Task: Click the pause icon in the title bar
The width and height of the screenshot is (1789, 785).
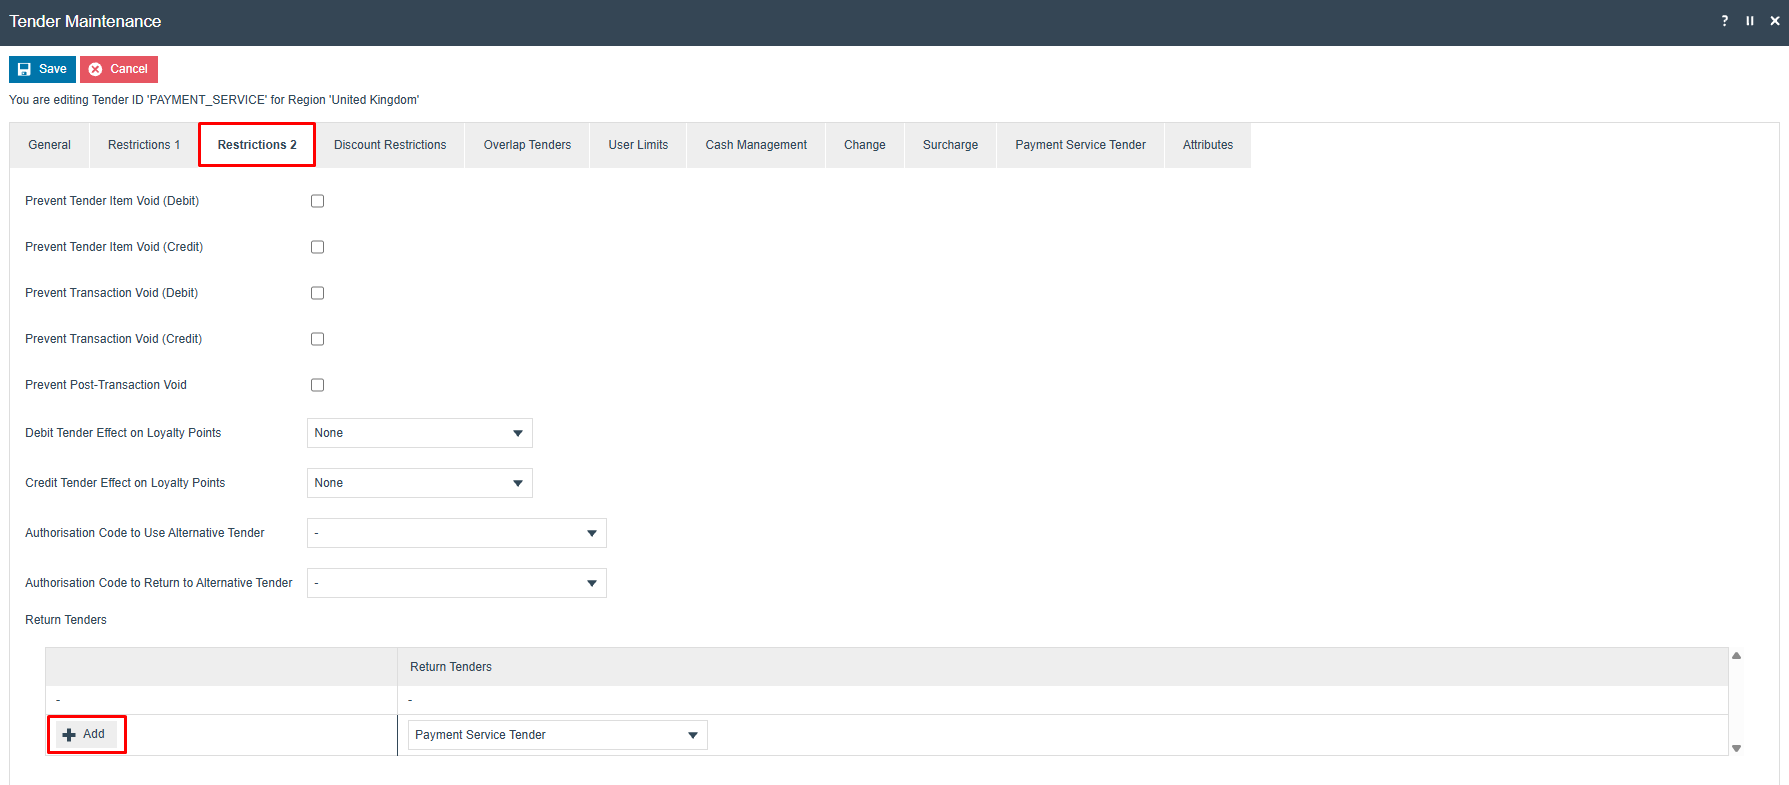Action: pos(1750,21)
